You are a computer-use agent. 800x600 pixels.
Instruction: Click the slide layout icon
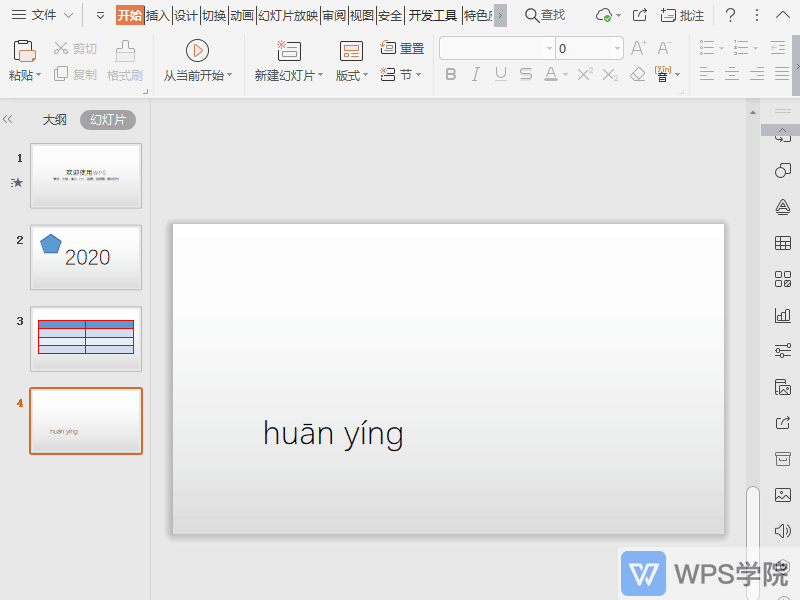351,50
